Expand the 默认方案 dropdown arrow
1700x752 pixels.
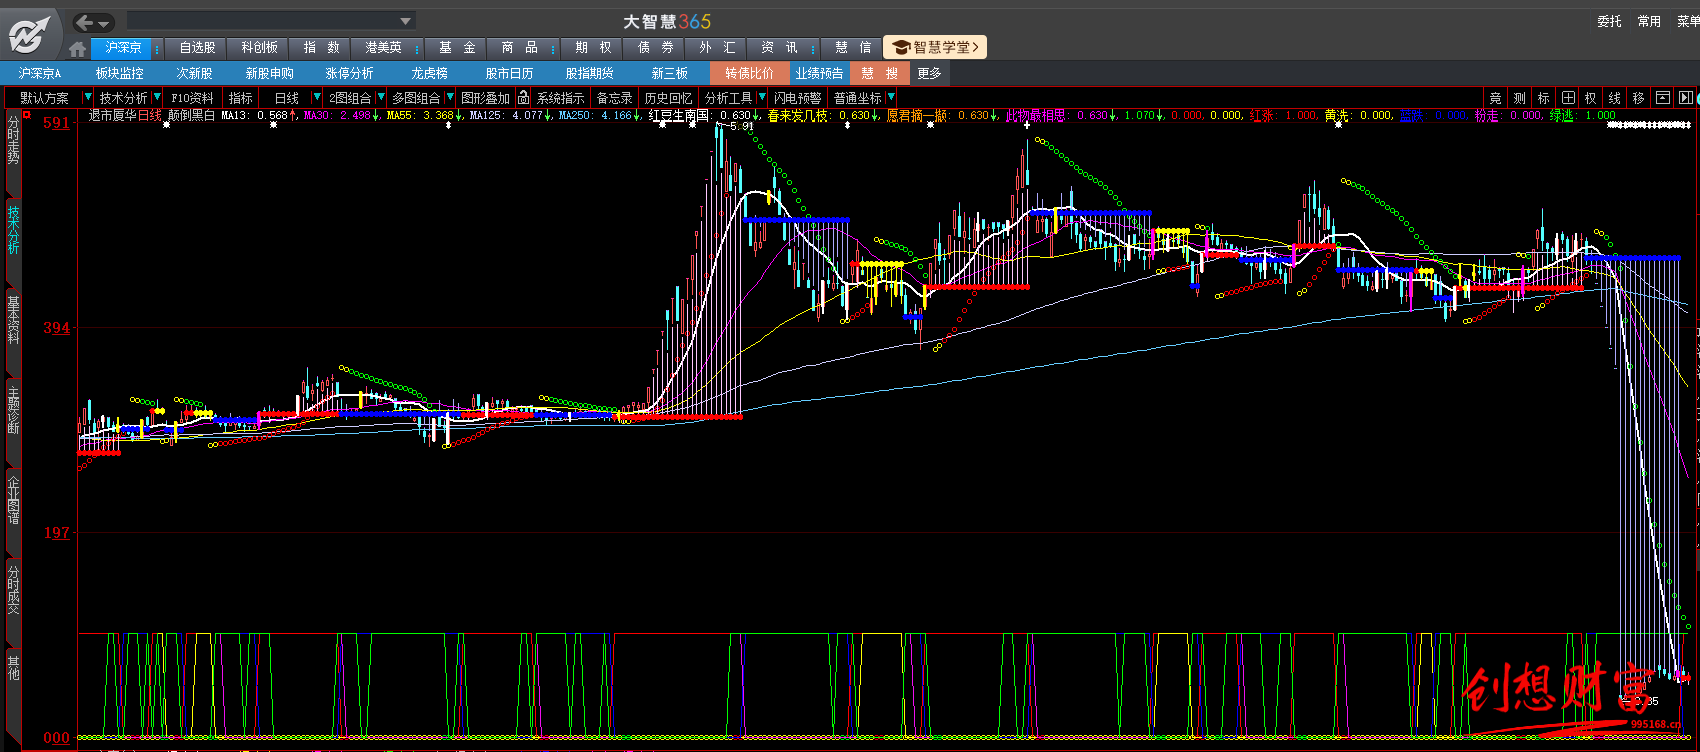87,98
